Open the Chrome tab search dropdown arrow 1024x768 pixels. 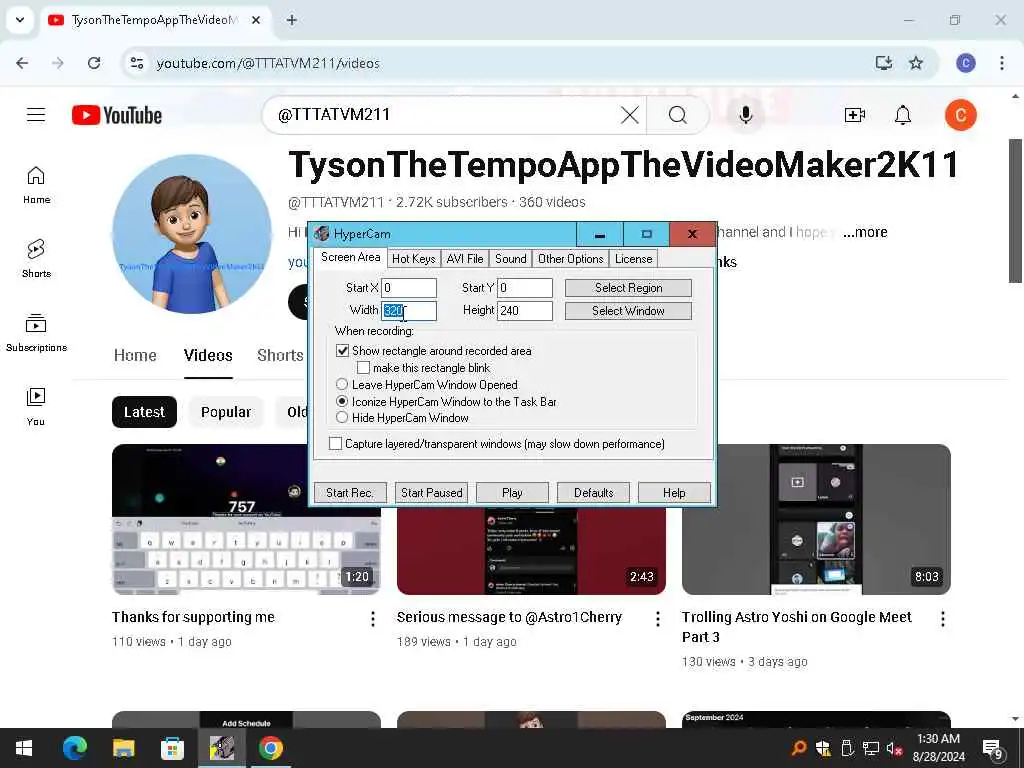click(20, 20)
